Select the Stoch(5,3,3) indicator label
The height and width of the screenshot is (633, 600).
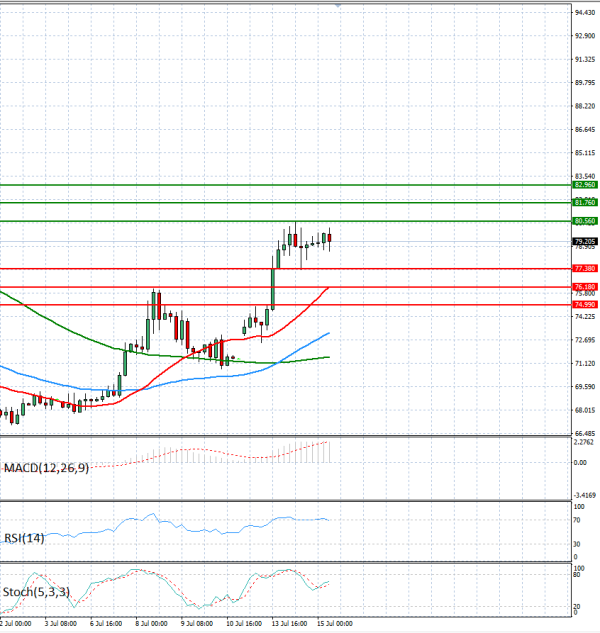click(x=36, y=592)
